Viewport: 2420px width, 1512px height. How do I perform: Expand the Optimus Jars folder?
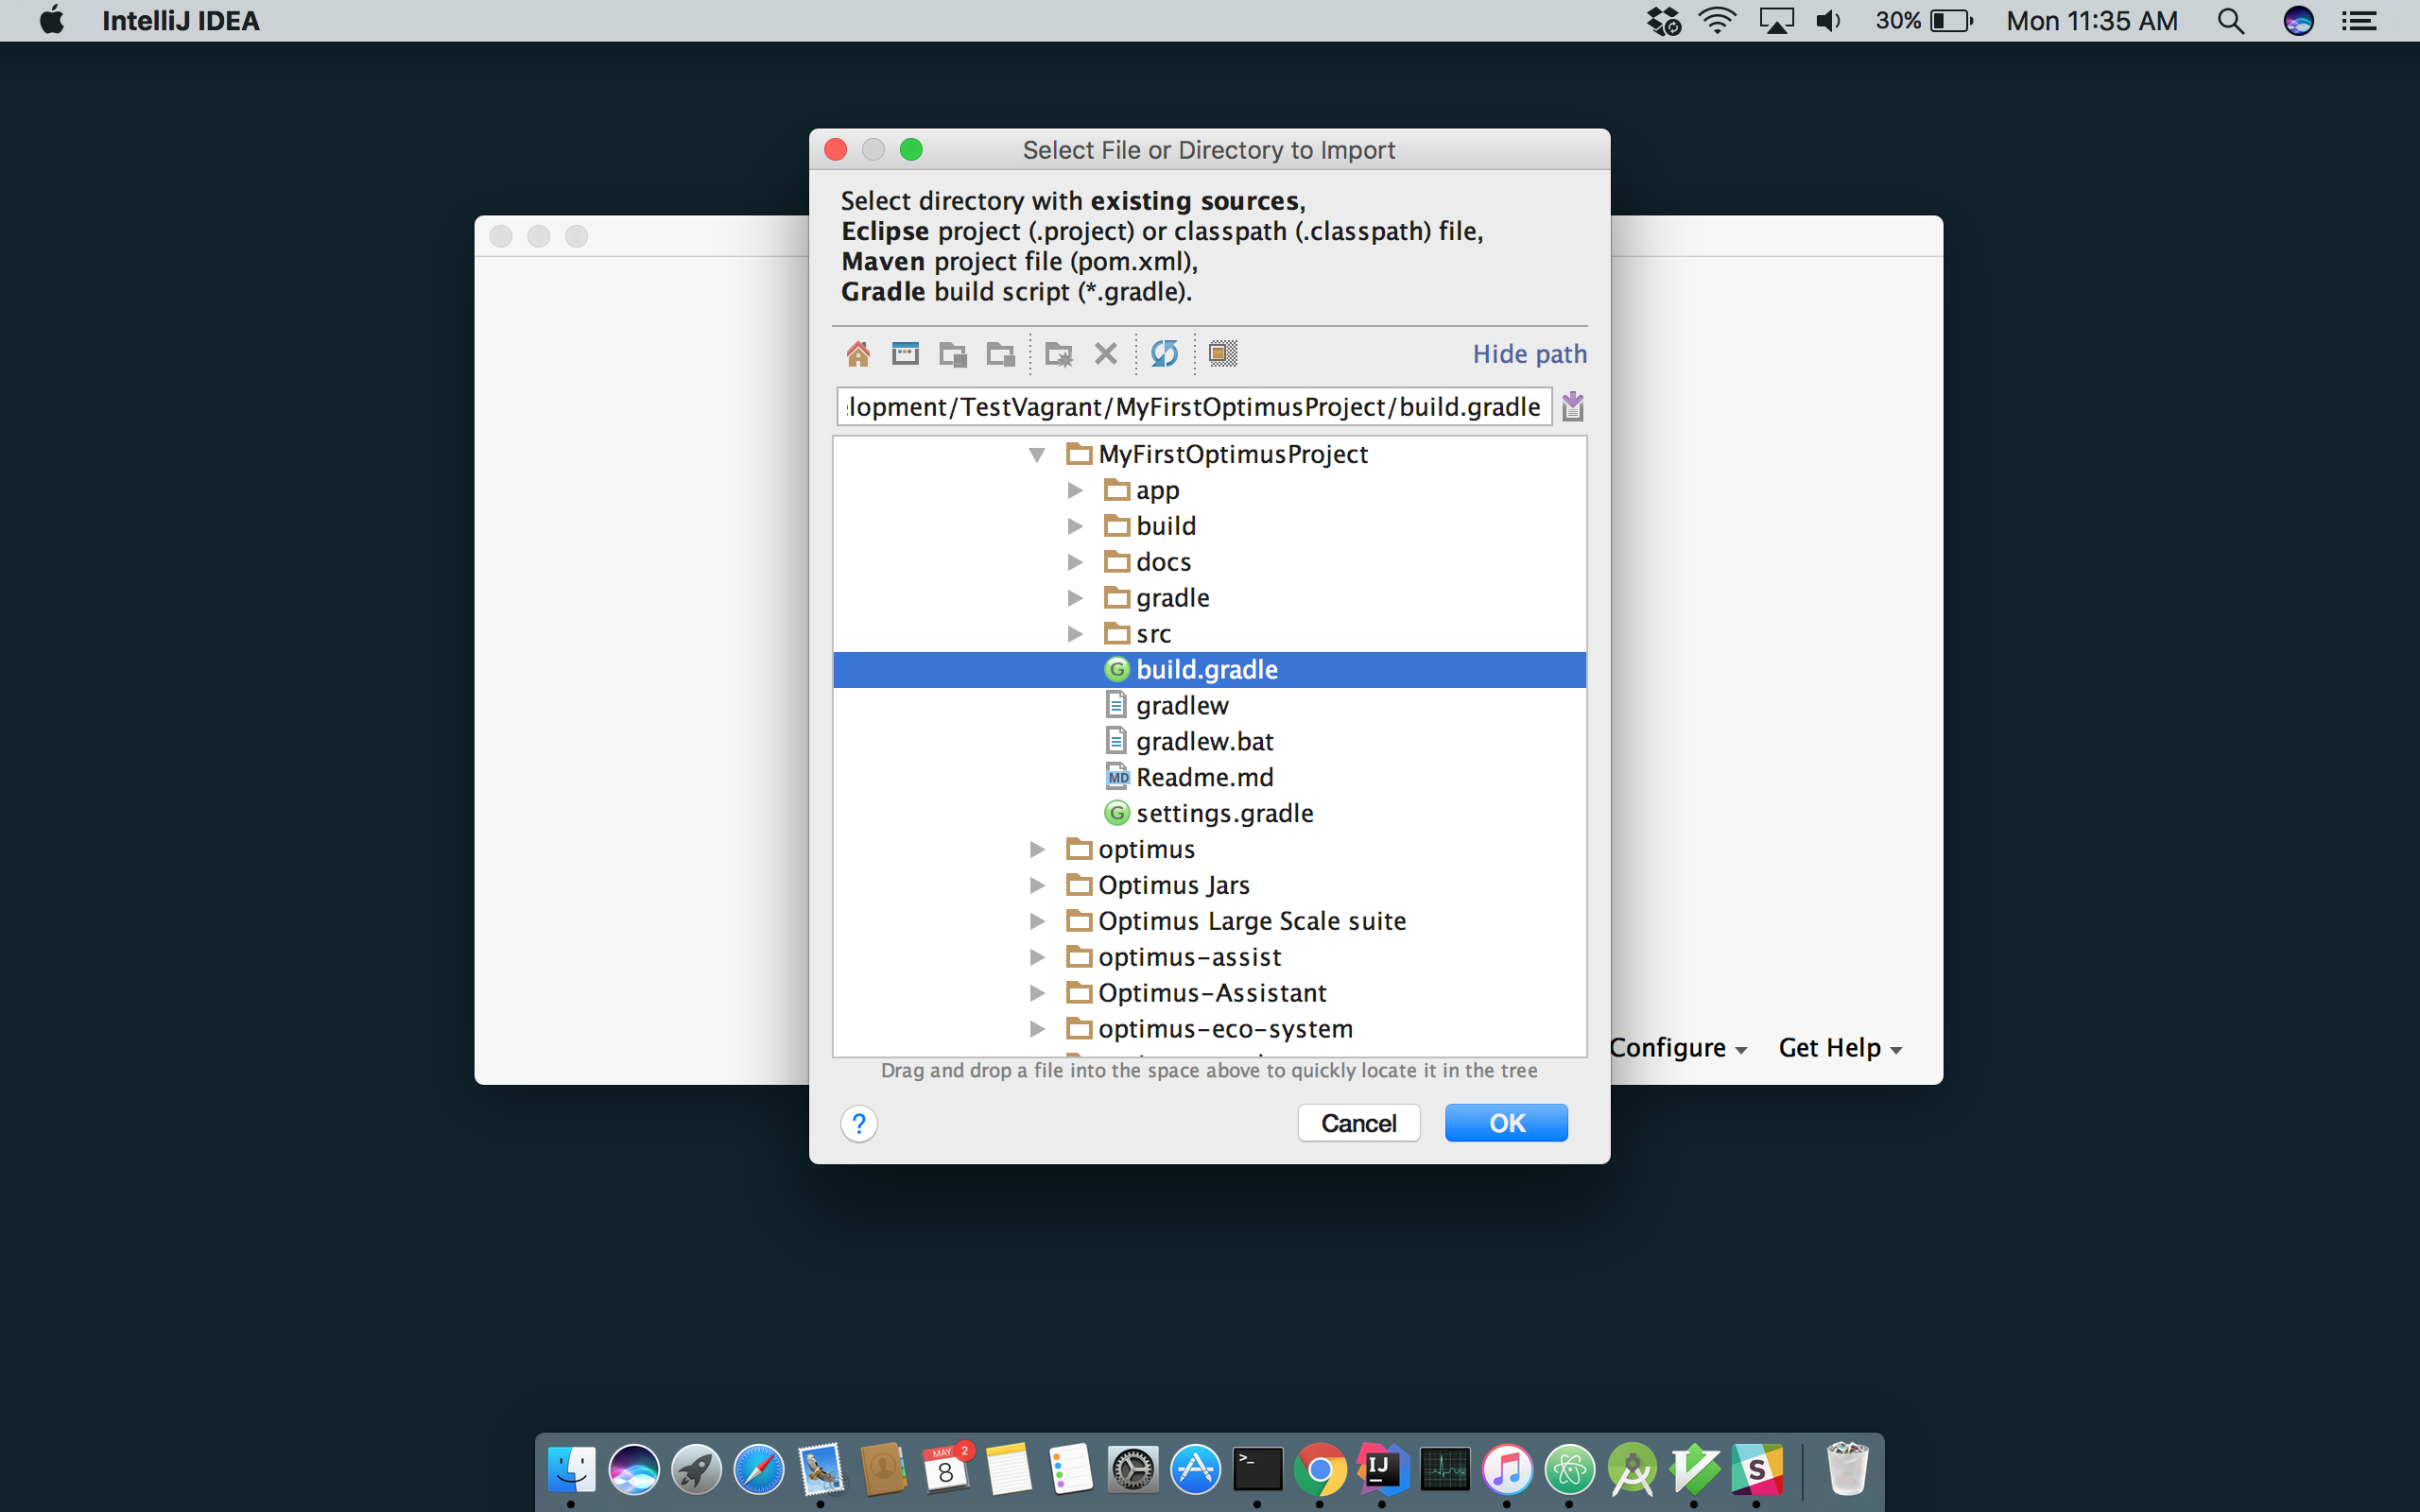pos(1037,885)
